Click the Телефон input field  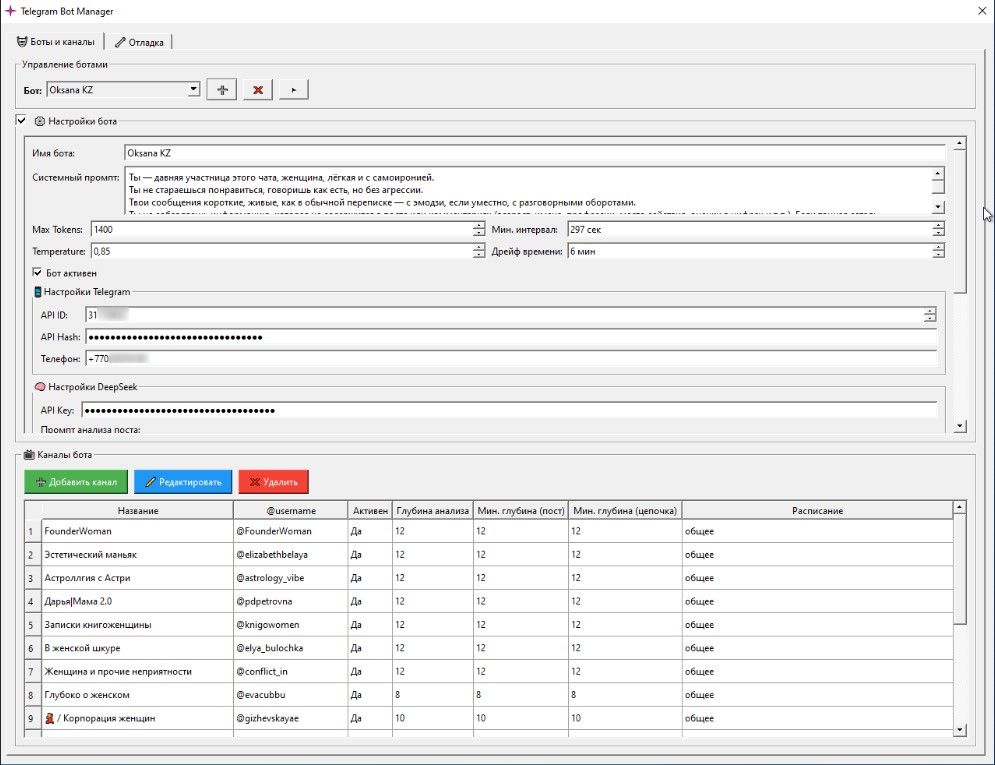point(511,358)
